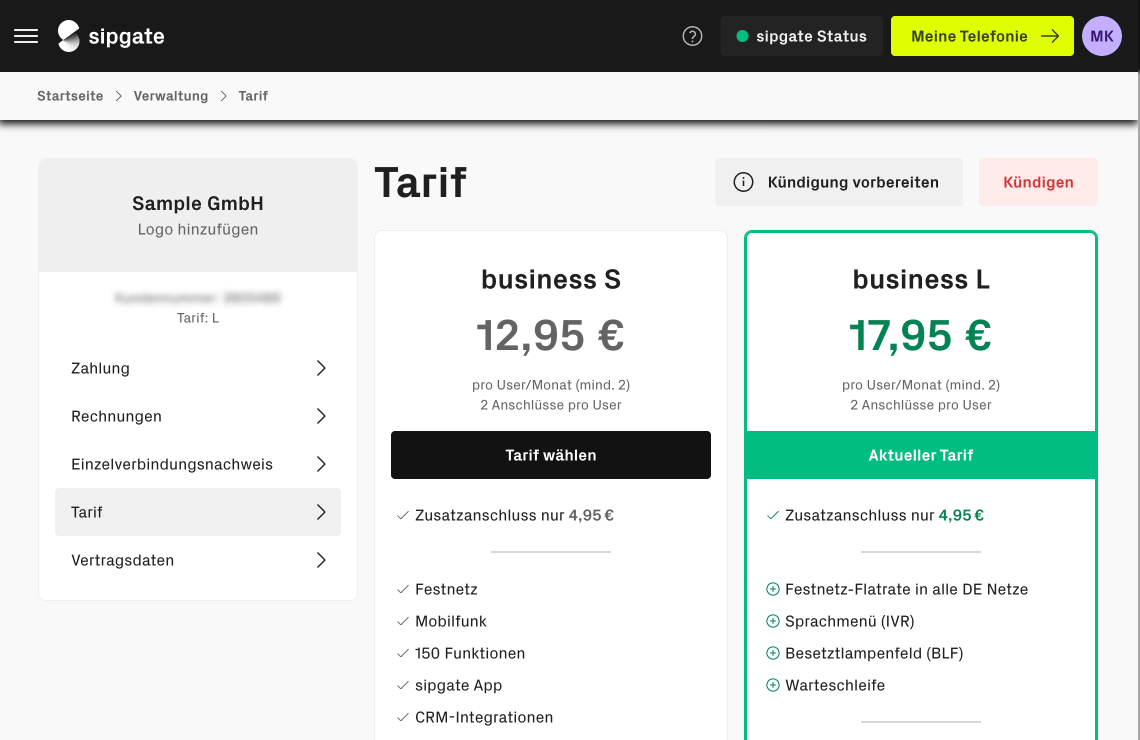Click Logo hinzufügen under Sample GmbH
Viewport: 1140px width, 740px height.
tap(198, 229)
